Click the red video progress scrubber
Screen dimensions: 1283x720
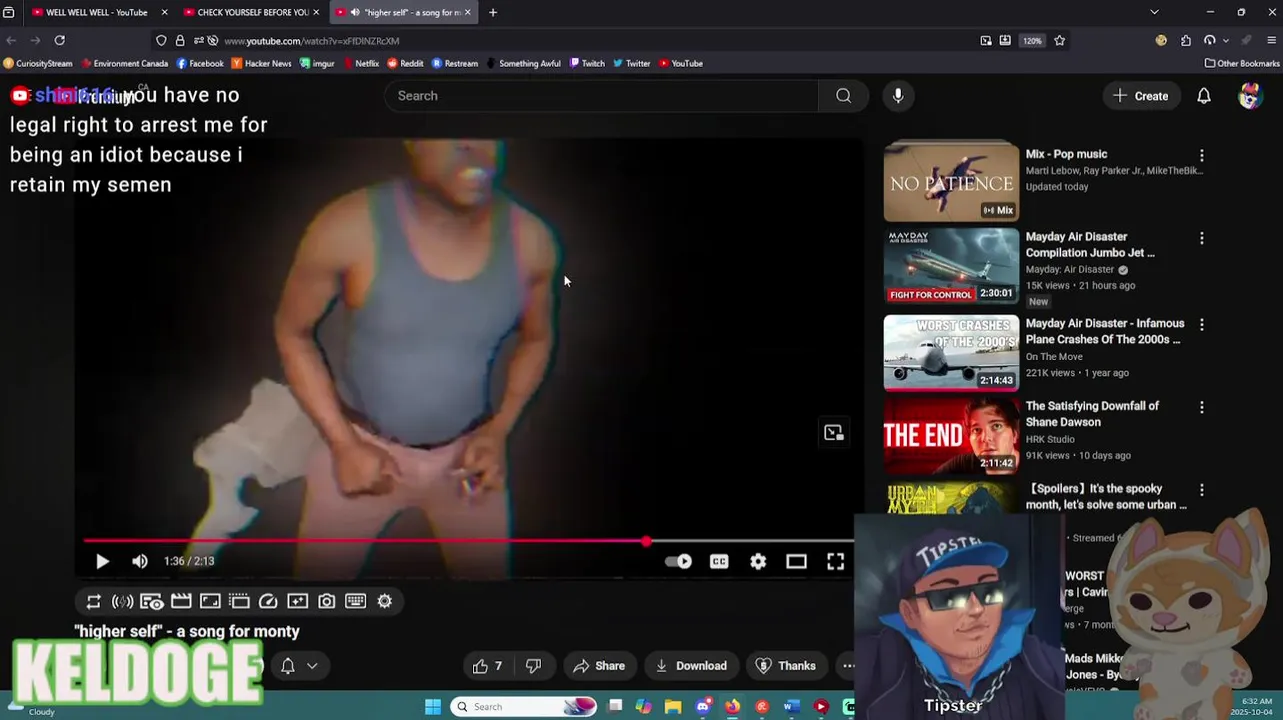point(646,541)
